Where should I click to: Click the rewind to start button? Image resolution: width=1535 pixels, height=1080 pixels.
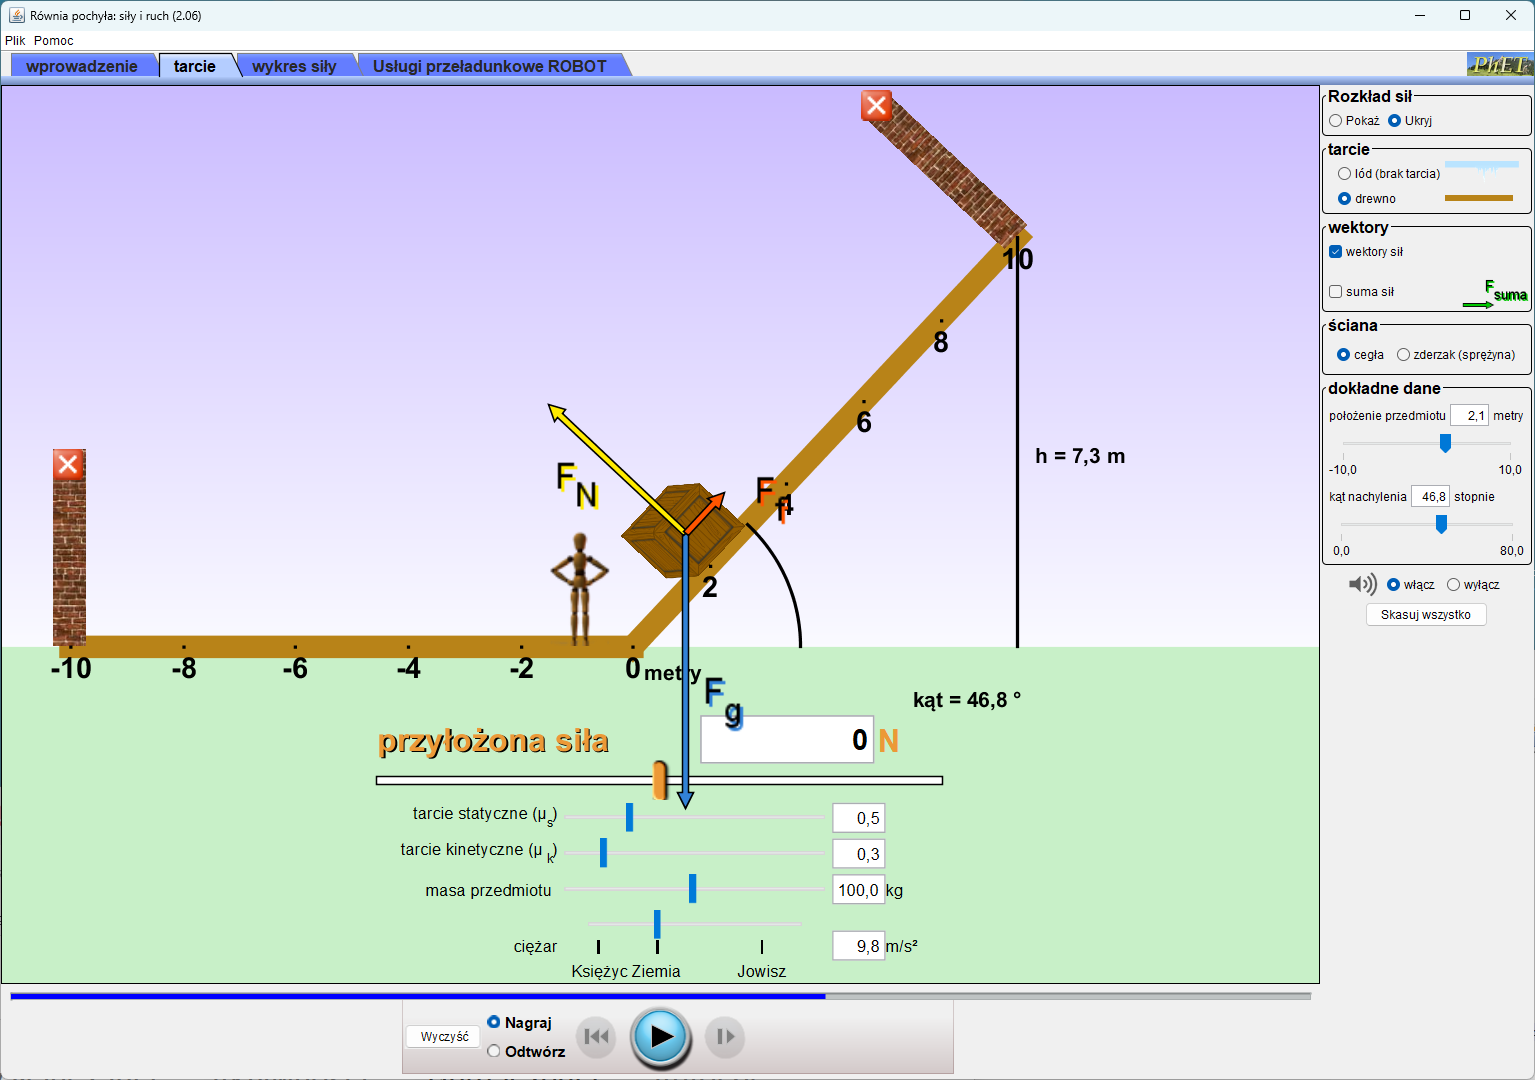(x=597, y=1037)
